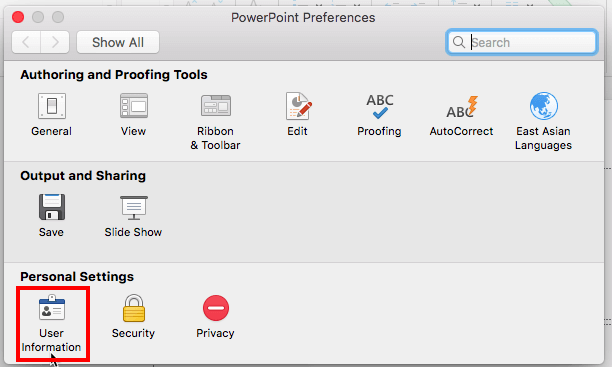Open General preferences
This screenshot has width=612, height=367.
click(52, 114)
